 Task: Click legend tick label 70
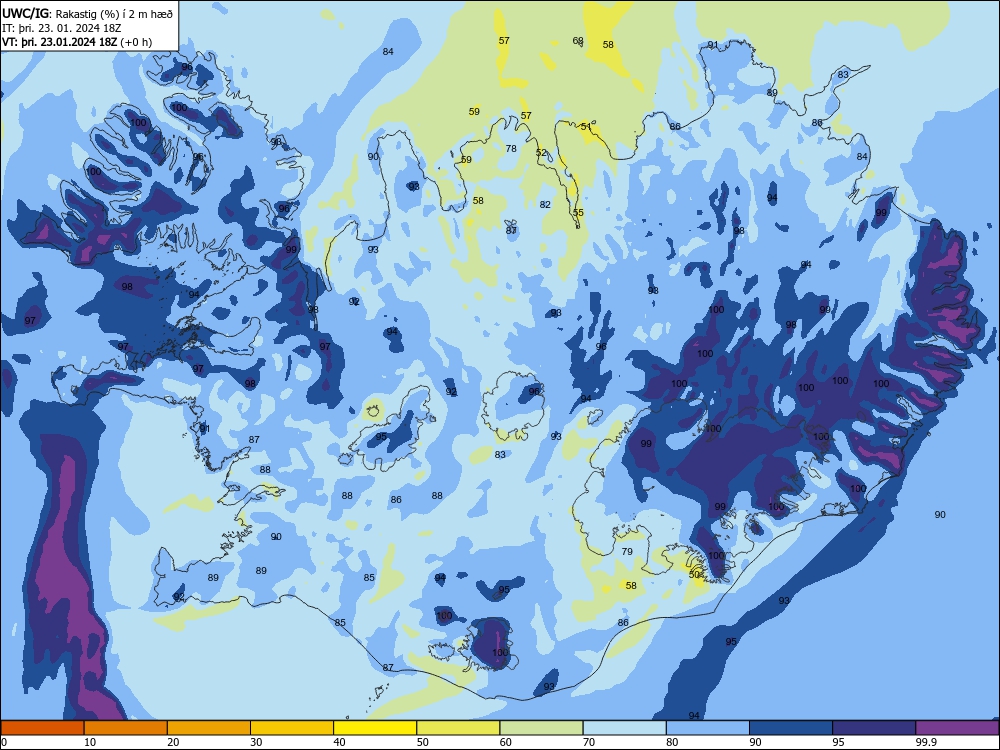tap(589, 742)
